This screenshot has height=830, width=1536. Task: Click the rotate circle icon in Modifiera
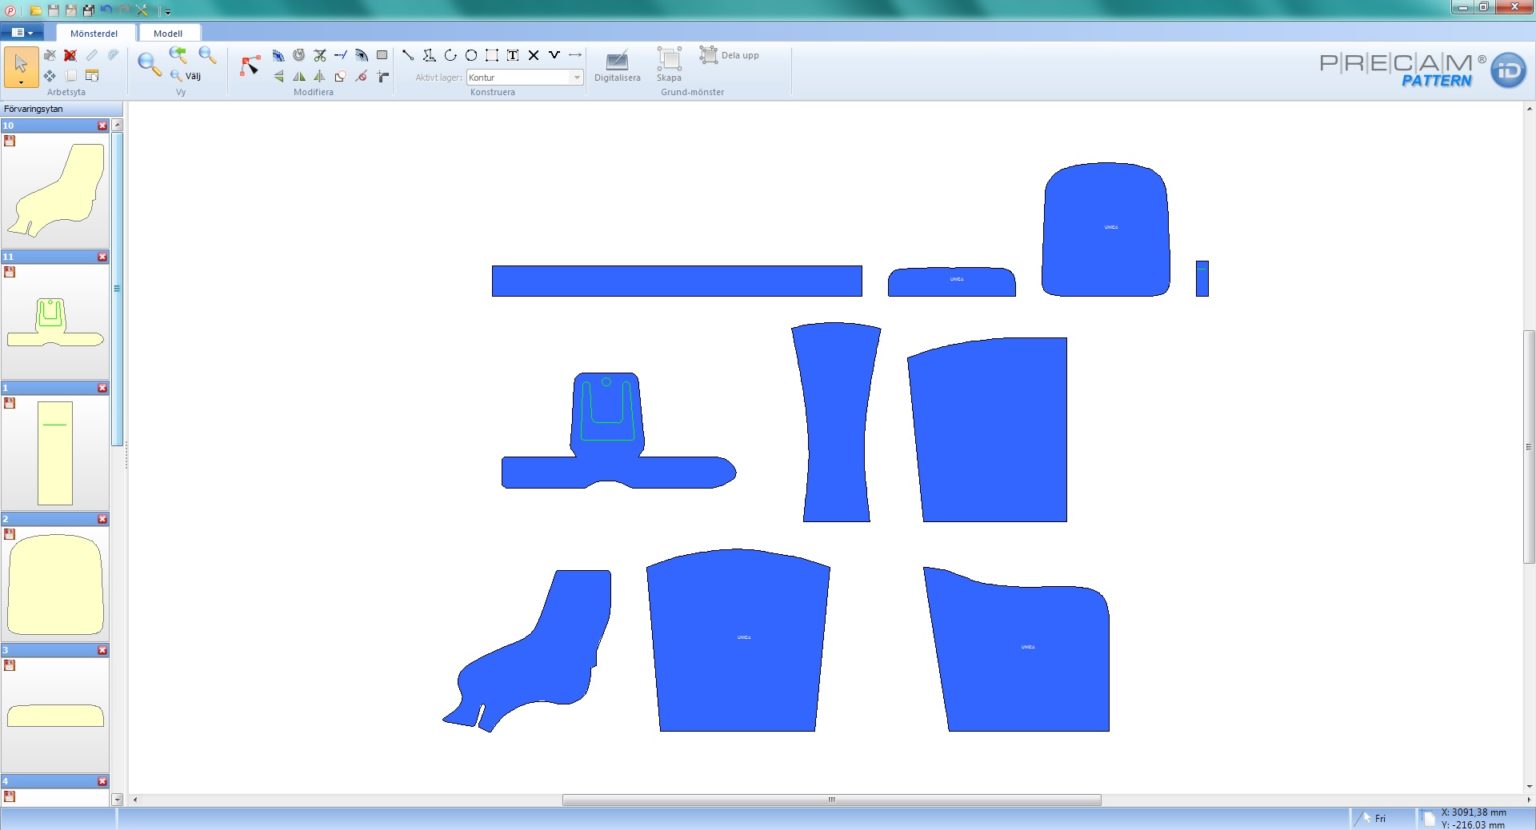point(298,55)
